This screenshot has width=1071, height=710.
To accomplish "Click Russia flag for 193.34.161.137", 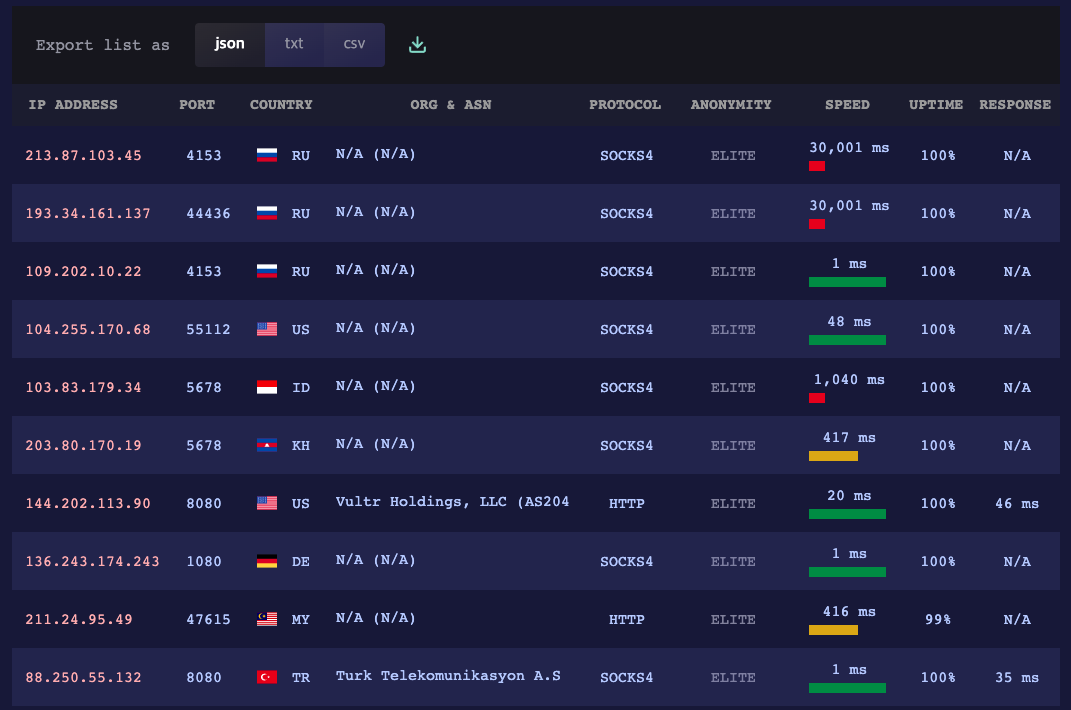I will (267, 213).
